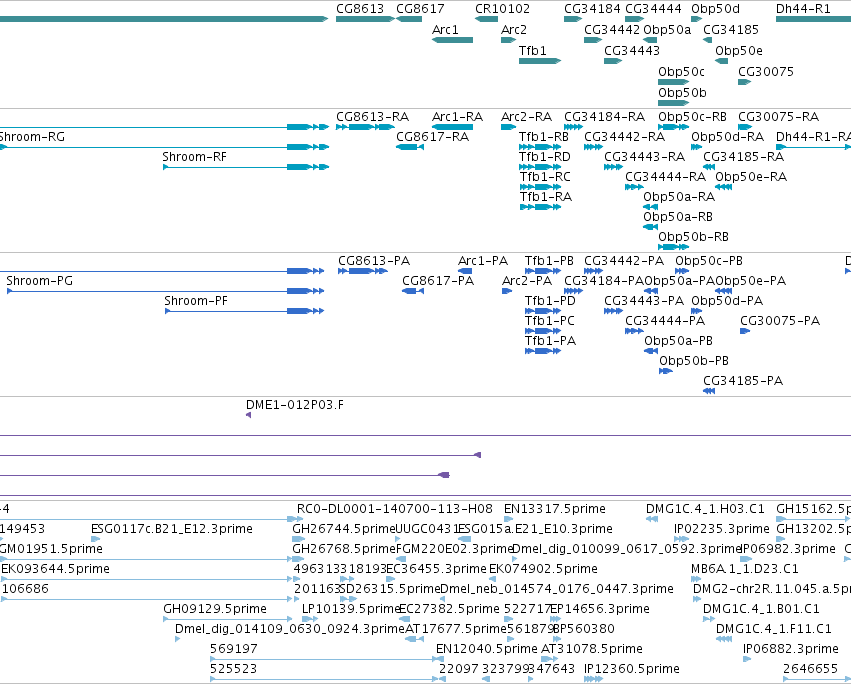The image size is (851, 684).
Task: Select the Obp50e gene label
Action: tap(739, 50)
